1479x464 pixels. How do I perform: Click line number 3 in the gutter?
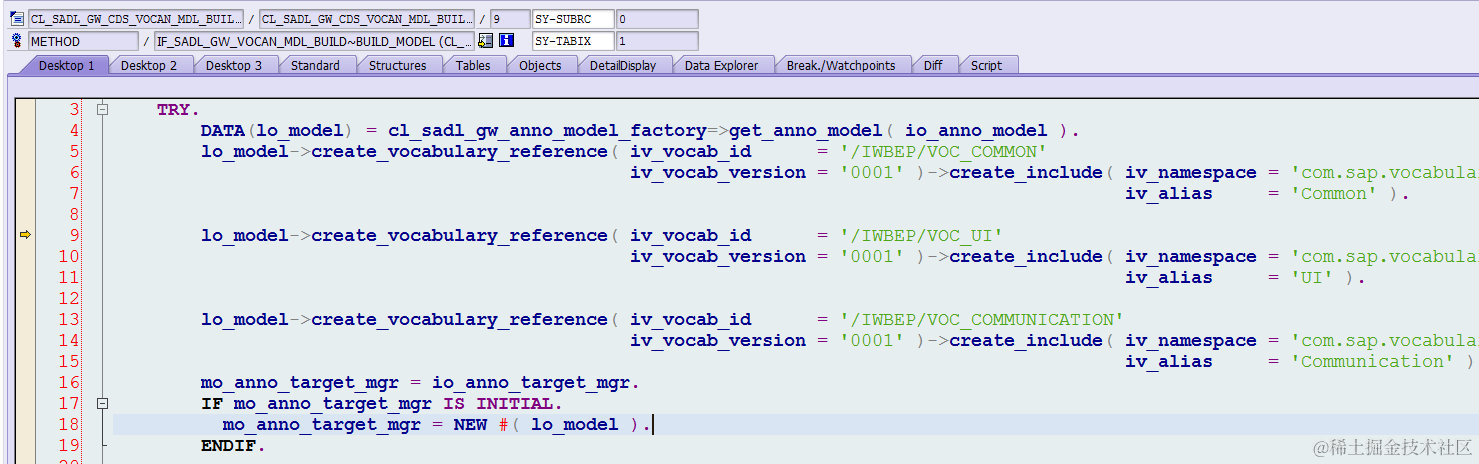[x=74, y=110]
